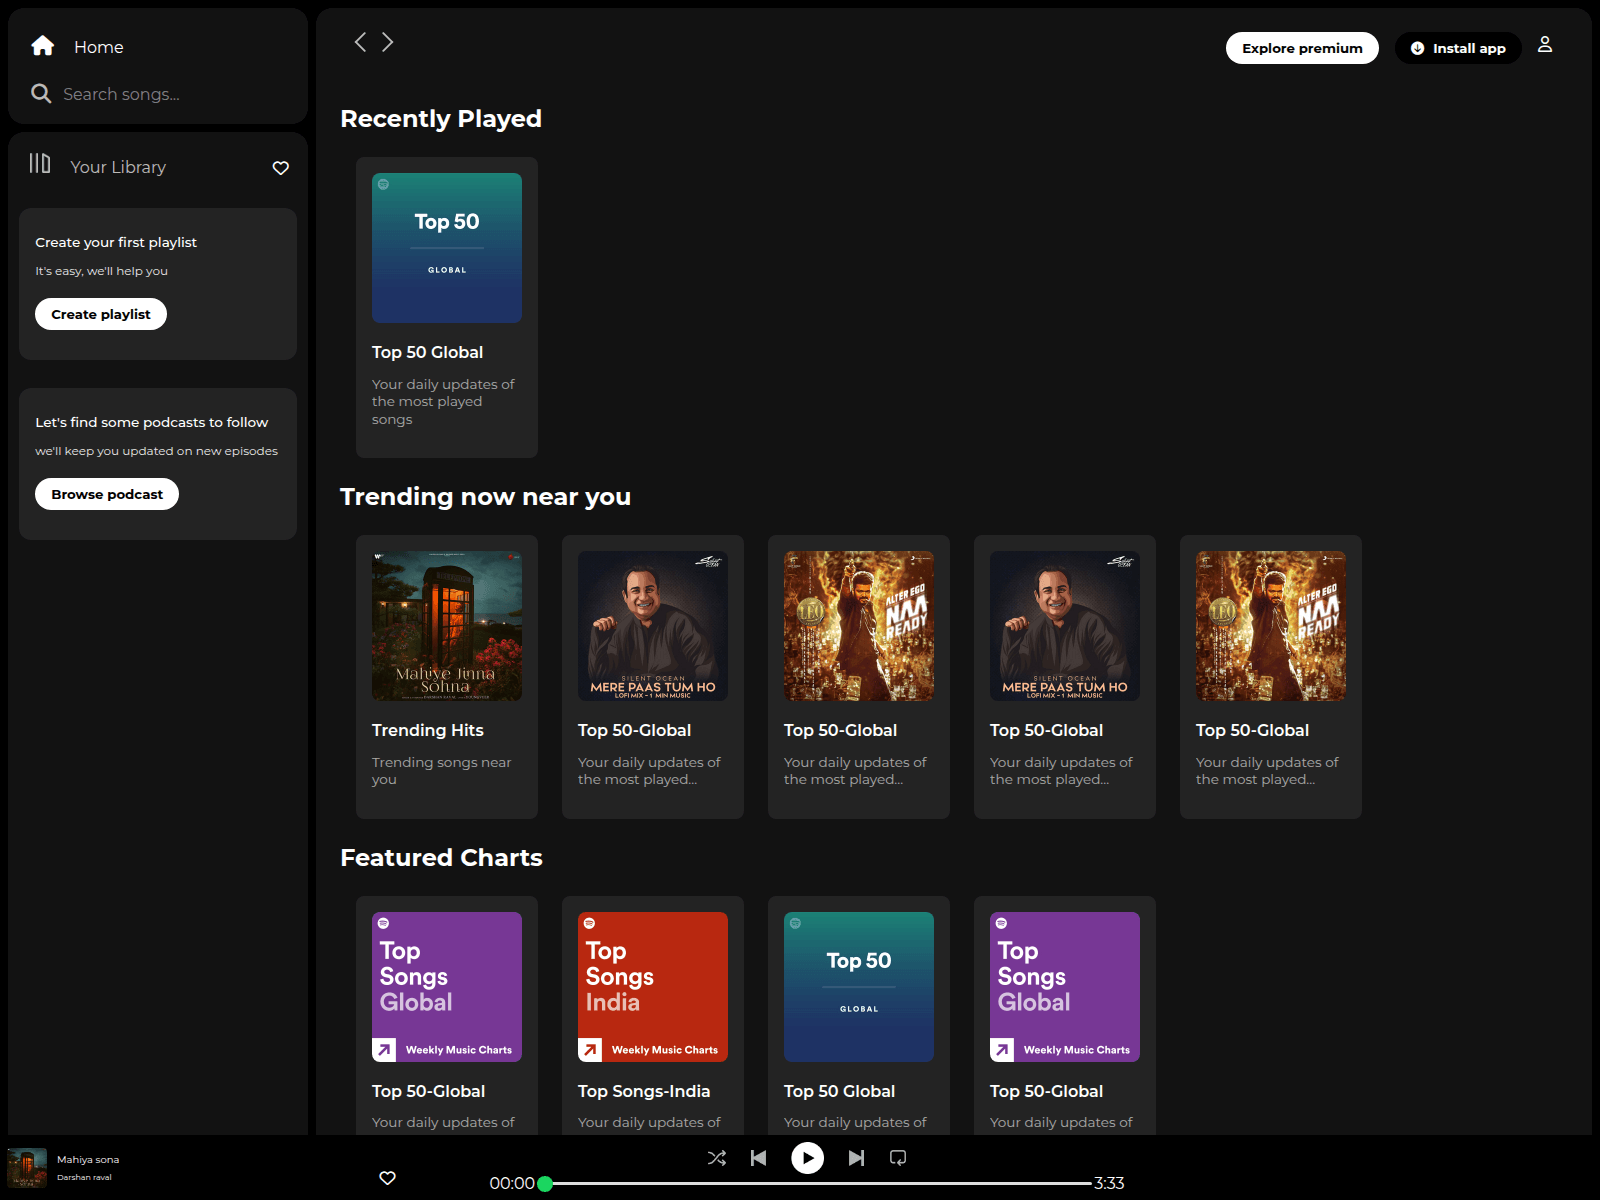The width and height of the screenshot is (1600, 1200).
Task: Click the Recently Played heading
Action: tap(441, 119)
